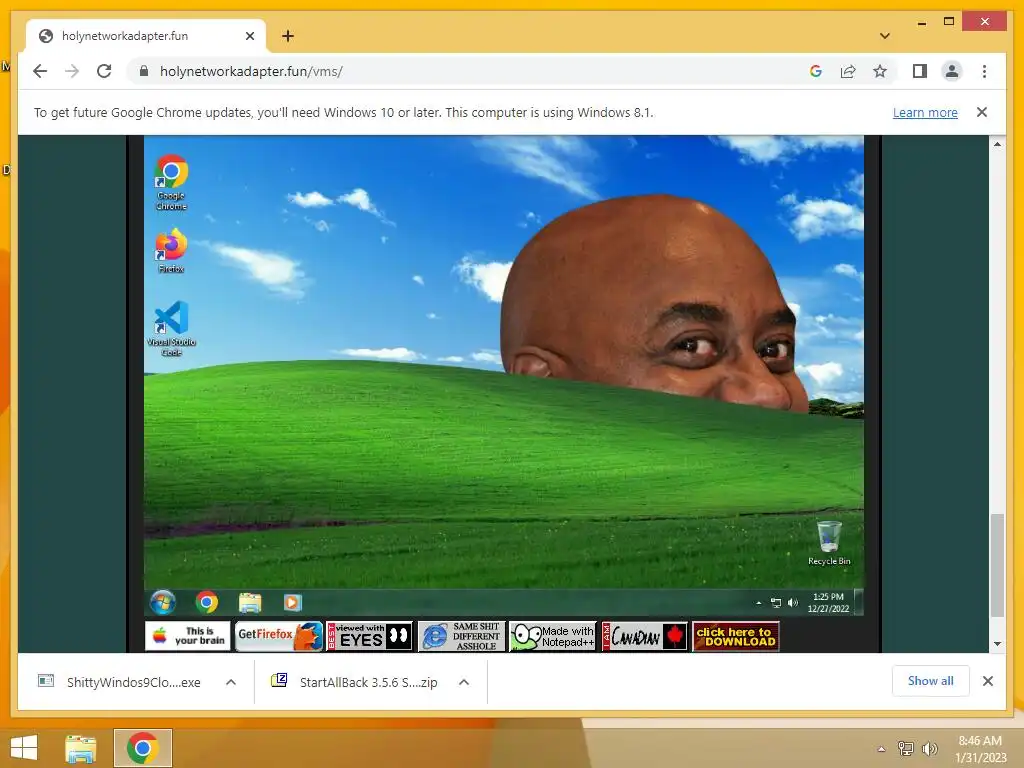Click the 'Made with Notepad++' badge
This screenshot has height=768, width=1024.
[552, 636]
